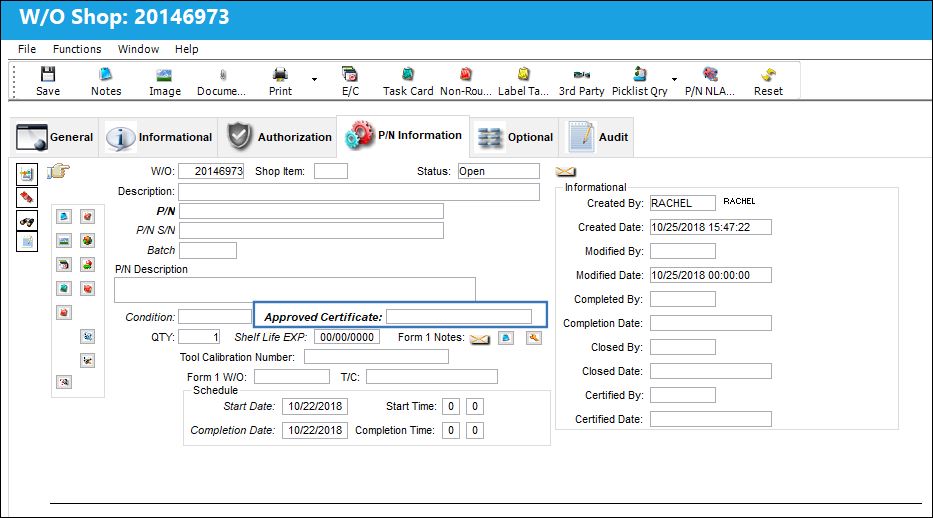933x518 pixels.
Task: Click the Modified Date field
Action: pos(710,275)
